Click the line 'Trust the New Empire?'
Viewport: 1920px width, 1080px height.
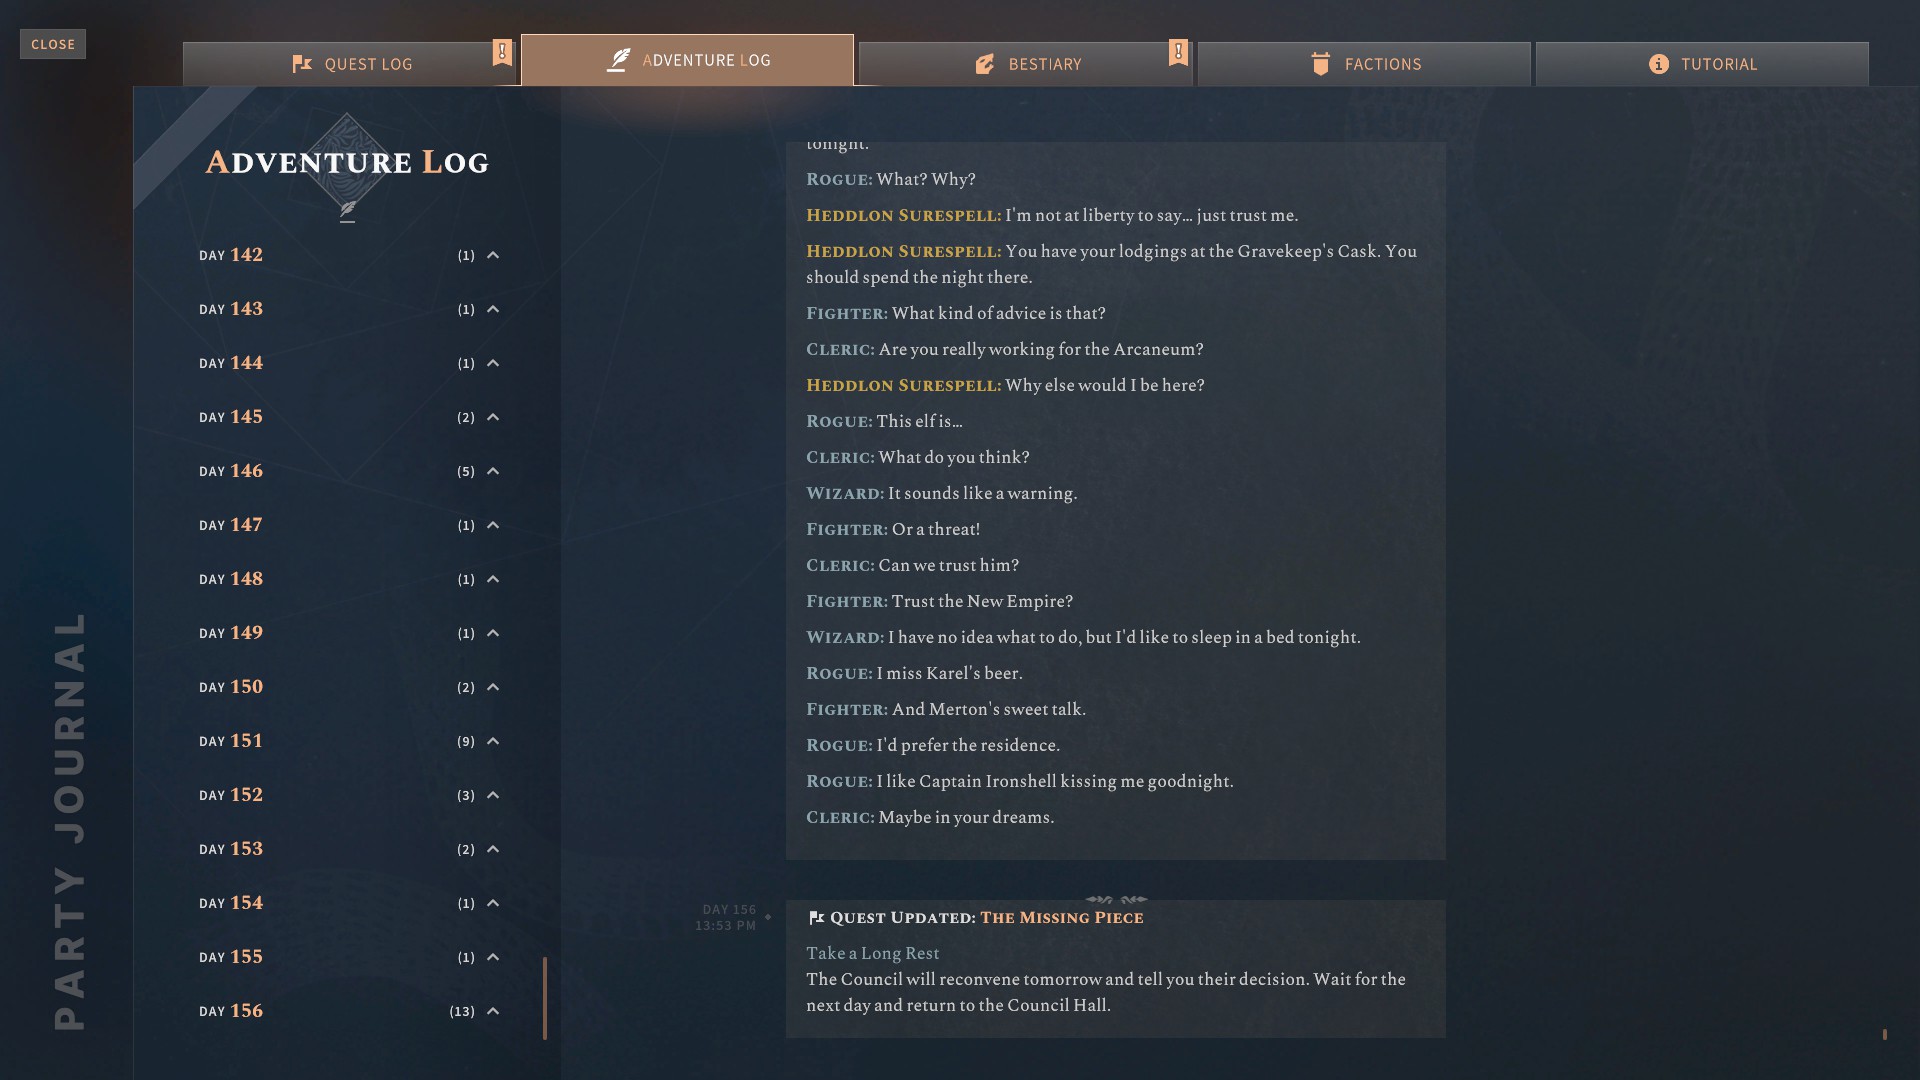tap(982, 601)
